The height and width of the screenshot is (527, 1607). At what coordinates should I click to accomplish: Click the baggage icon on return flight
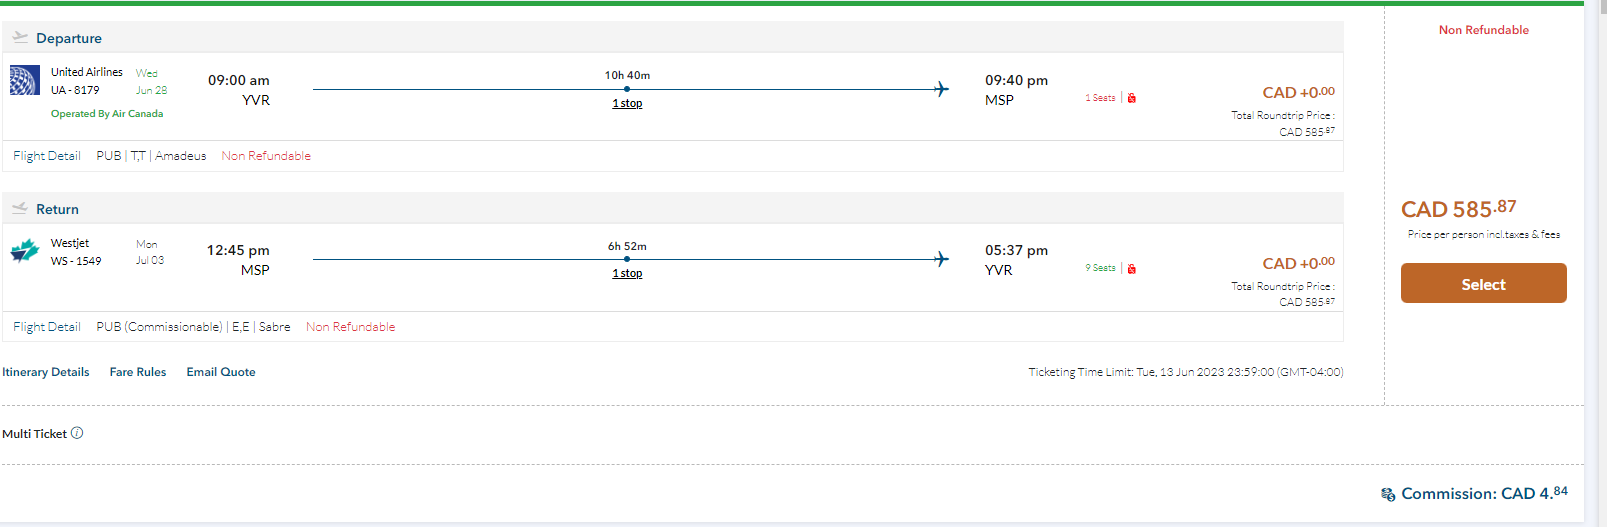(1132, 269)
